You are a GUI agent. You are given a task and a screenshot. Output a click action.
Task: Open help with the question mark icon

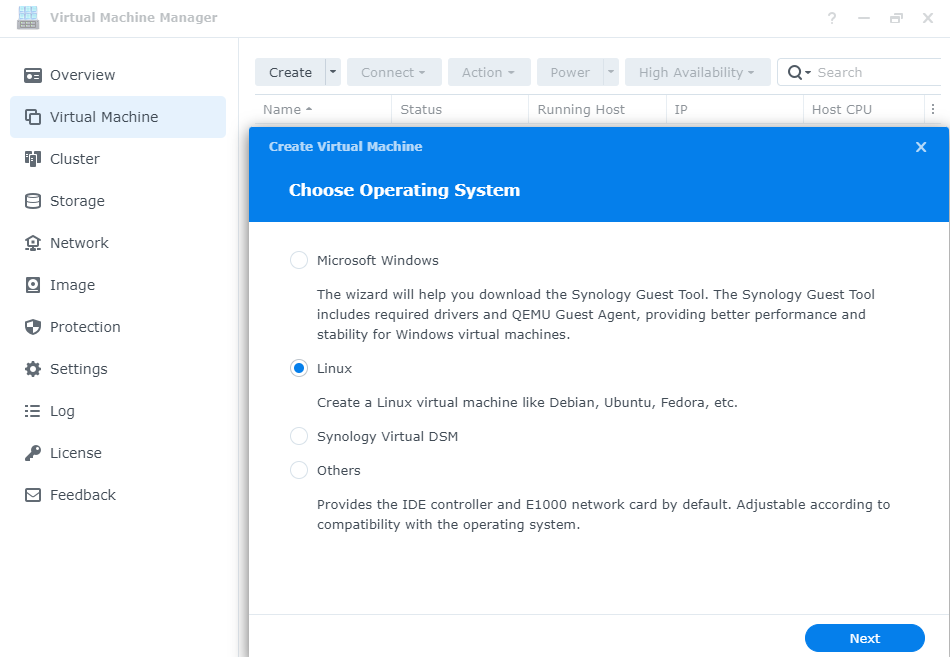tap(832, 18)
